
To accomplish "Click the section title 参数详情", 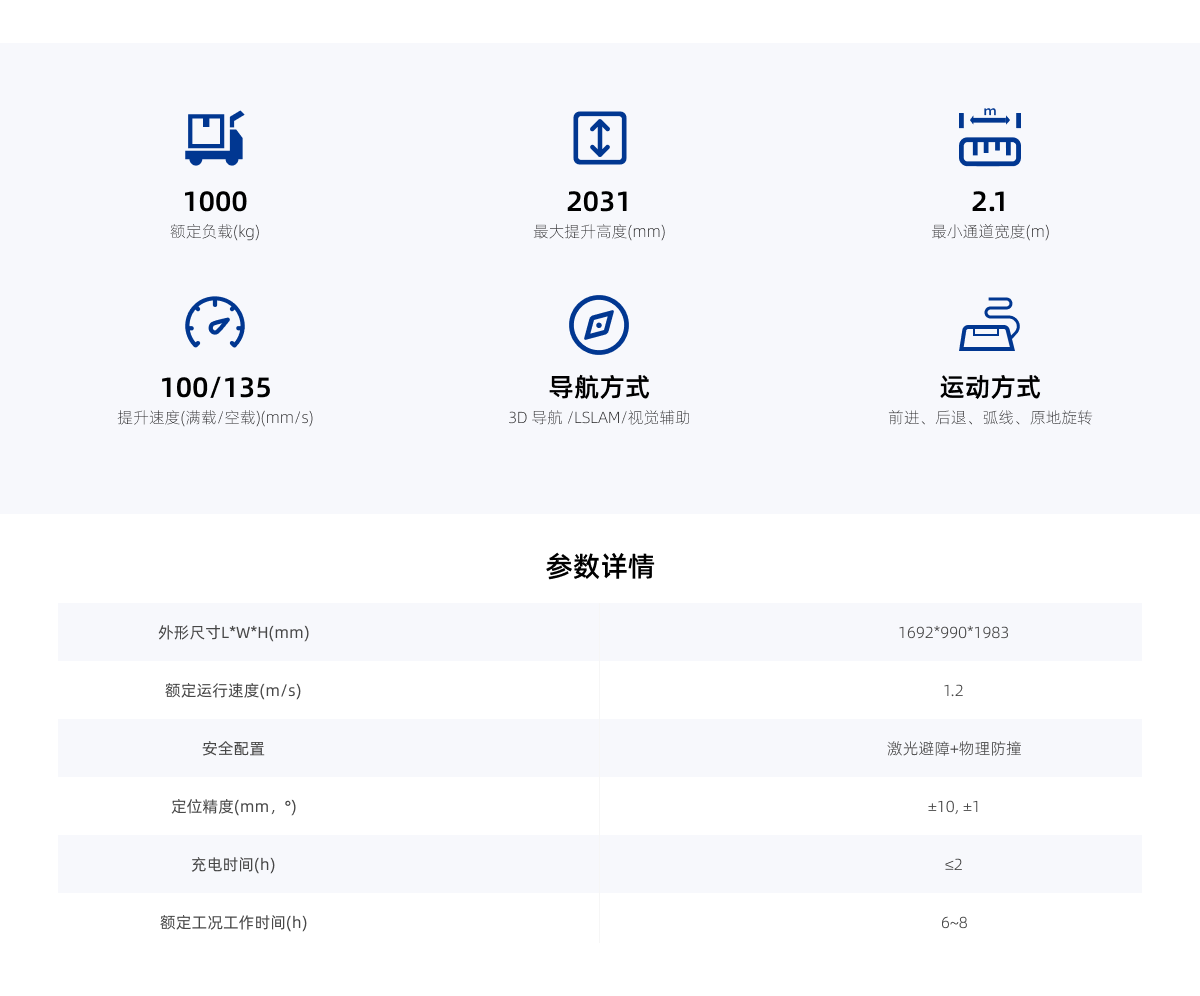I will [x=600, y=567].
